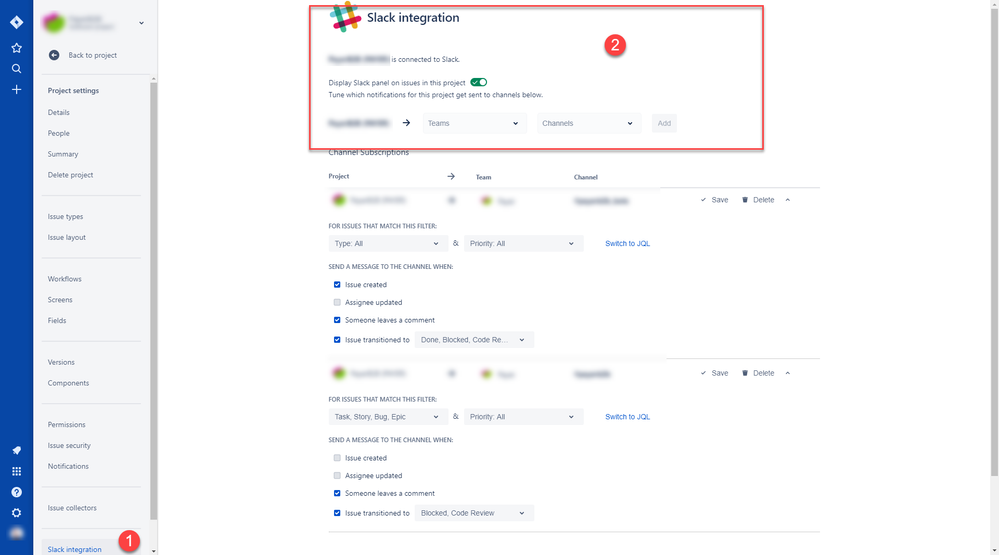Check Assignee updated in second subscription

pos(337,476)
